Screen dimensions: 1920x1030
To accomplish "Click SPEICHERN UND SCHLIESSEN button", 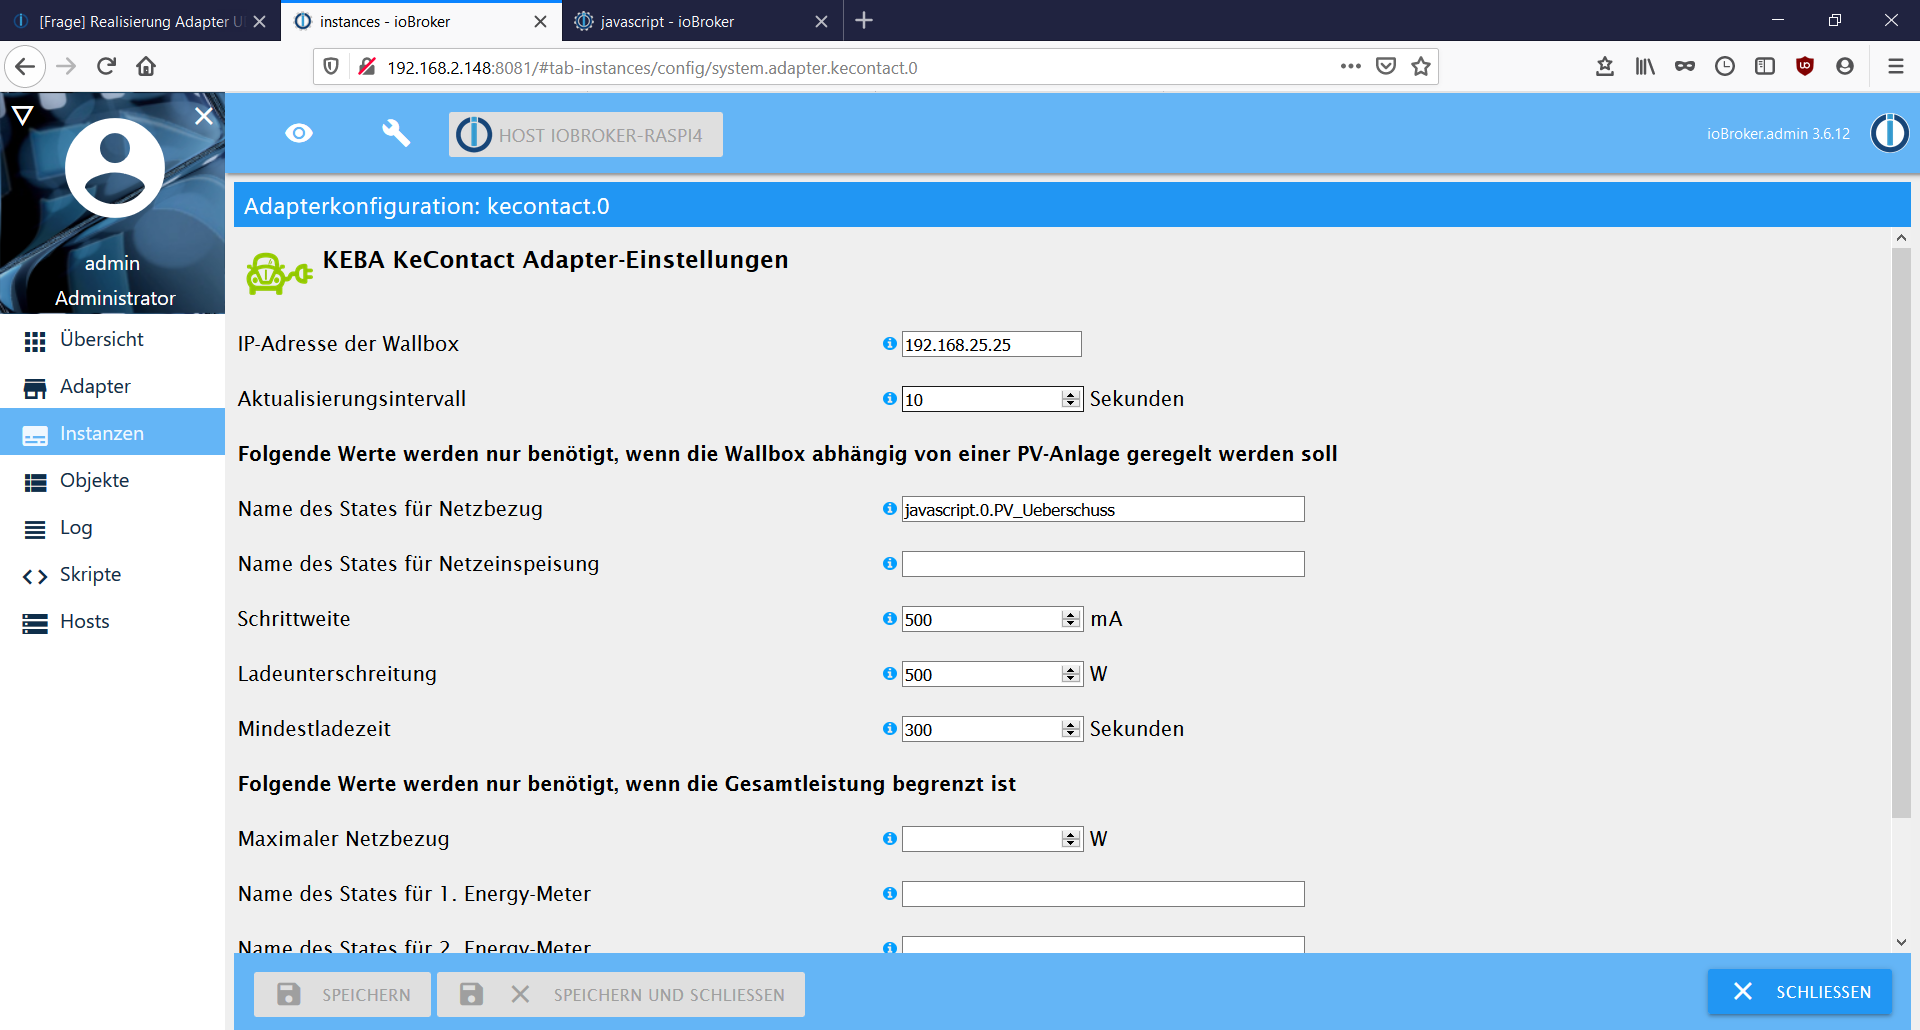I will click(621, 994).
